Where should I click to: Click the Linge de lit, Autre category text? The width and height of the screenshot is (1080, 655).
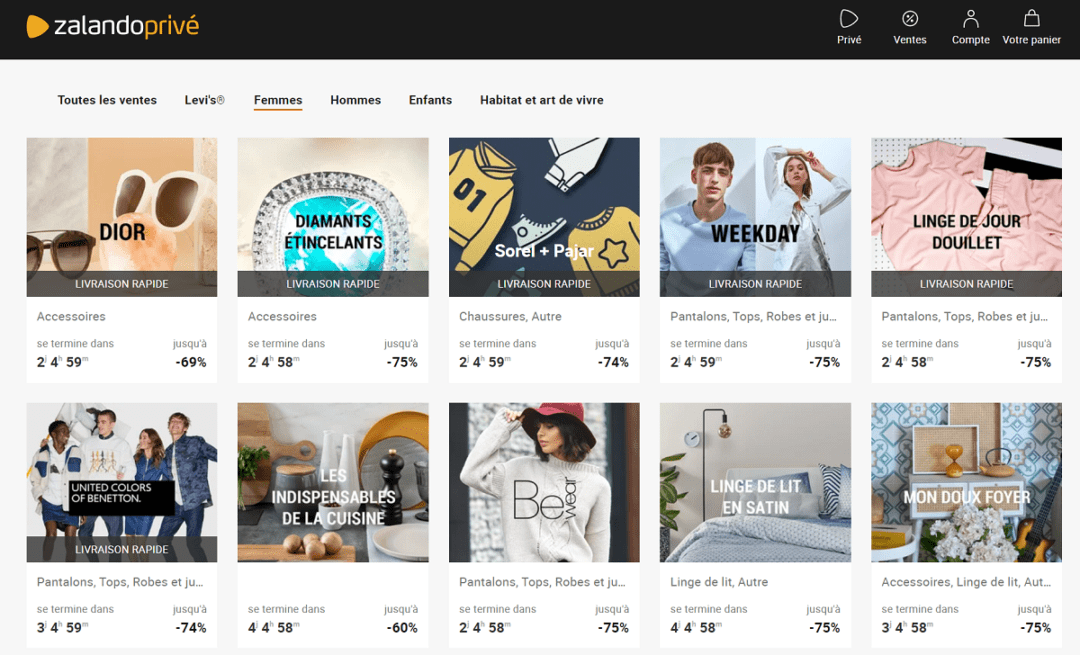coord(719,582)
